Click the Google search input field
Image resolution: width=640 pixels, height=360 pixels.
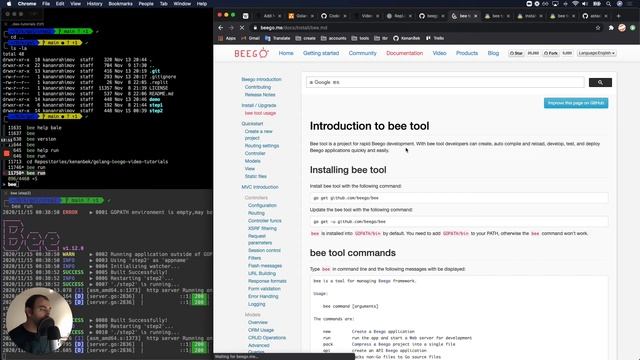pos(445,82)
